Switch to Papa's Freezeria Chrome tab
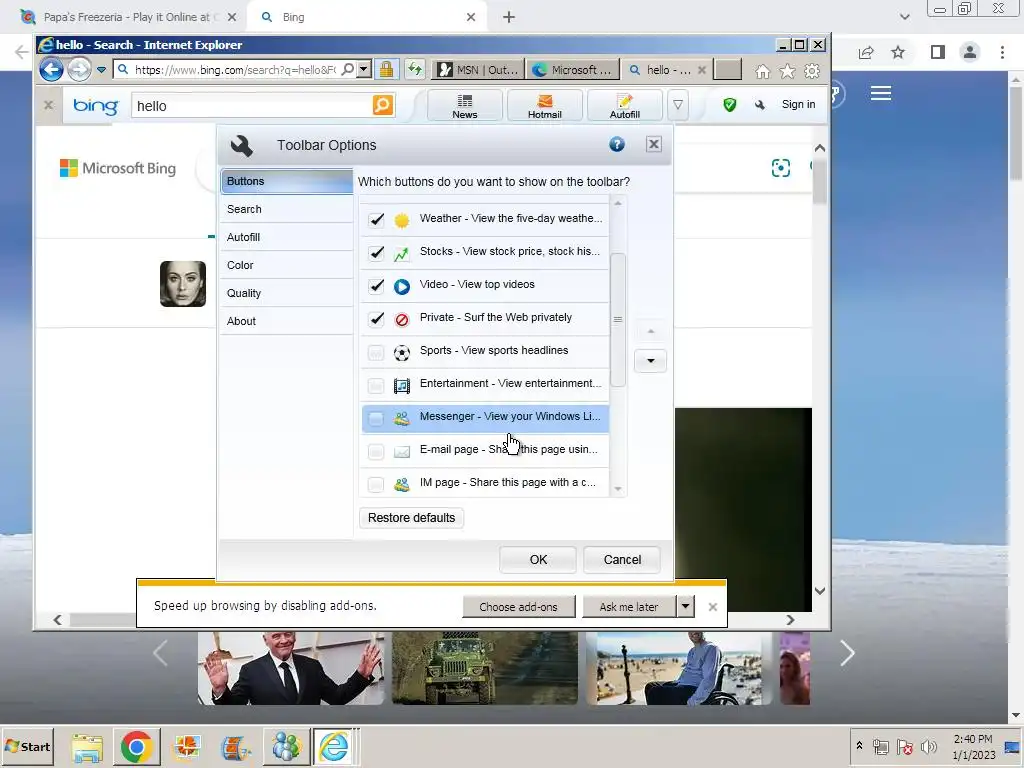The width and height of the screenshot is (1024, 768). (x=129, y=18)
